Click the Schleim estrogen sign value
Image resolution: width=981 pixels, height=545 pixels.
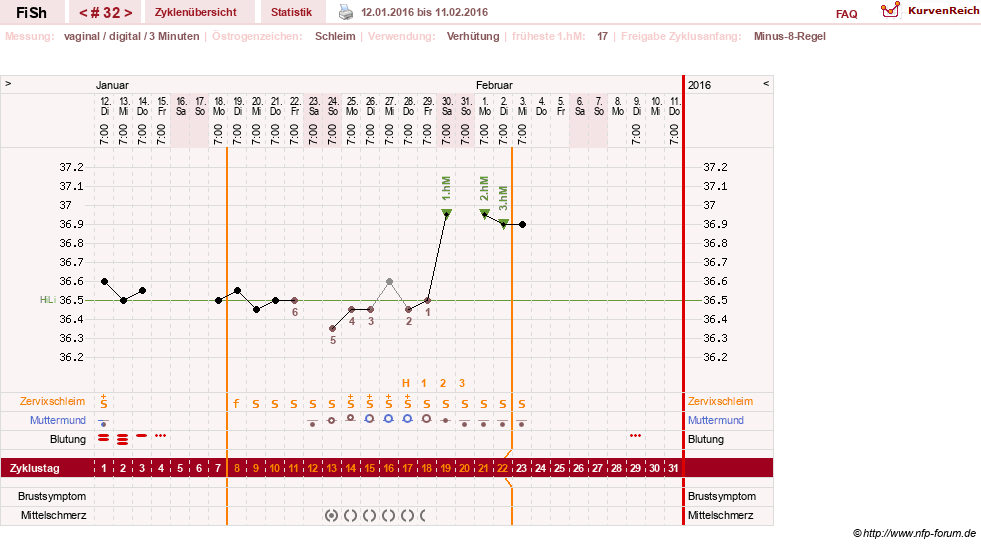click(x=335, y=36)
